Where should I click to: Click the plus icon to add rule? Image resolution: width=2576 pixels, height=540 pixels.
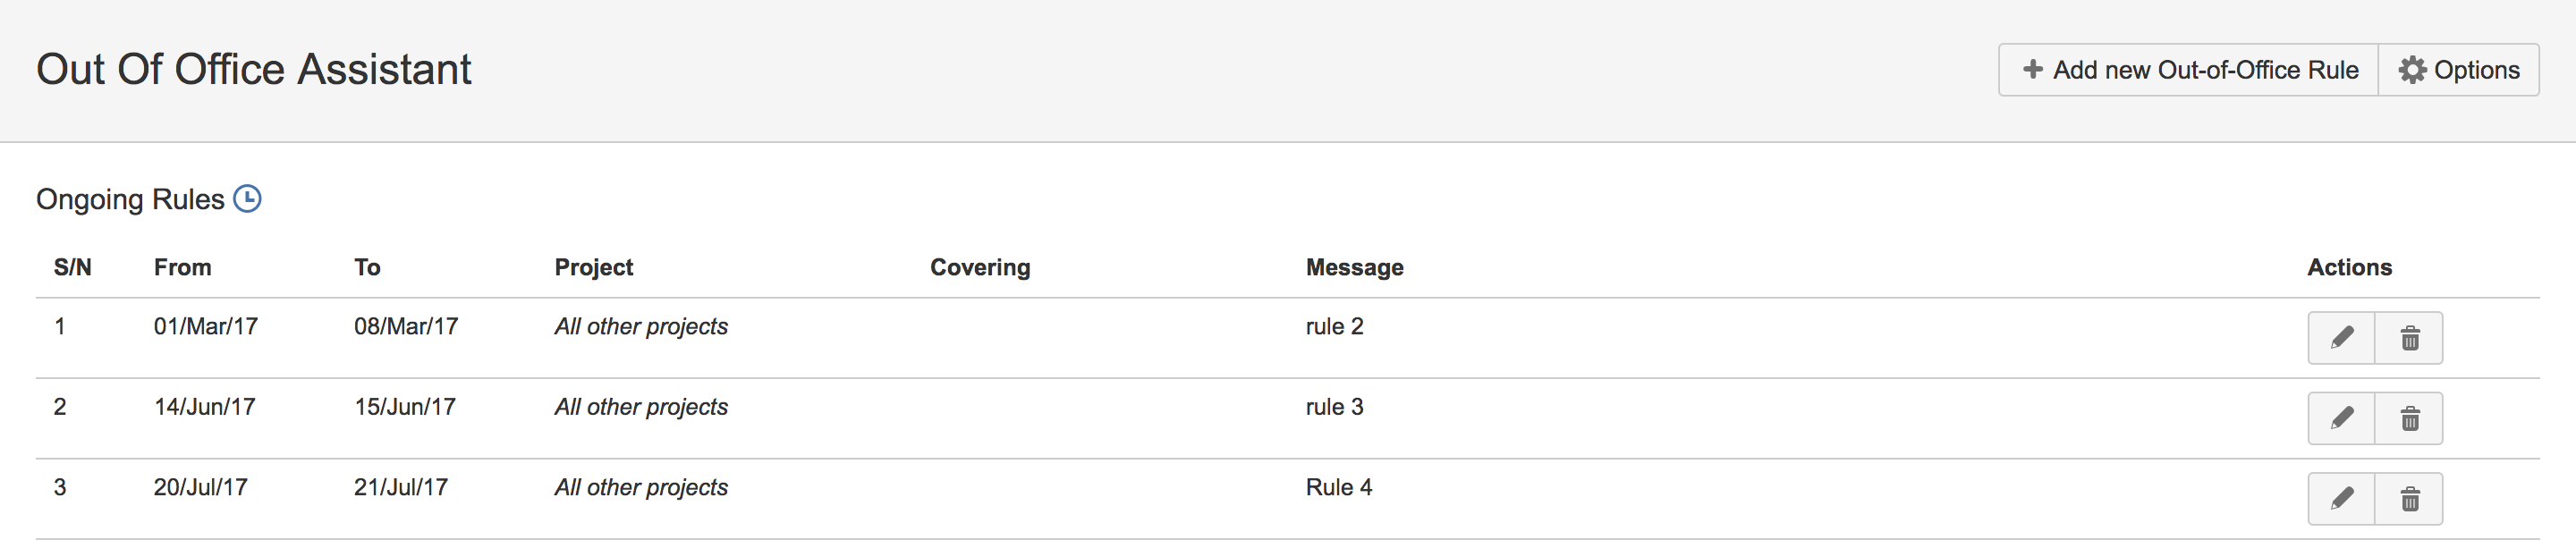tap(2032, 69)
